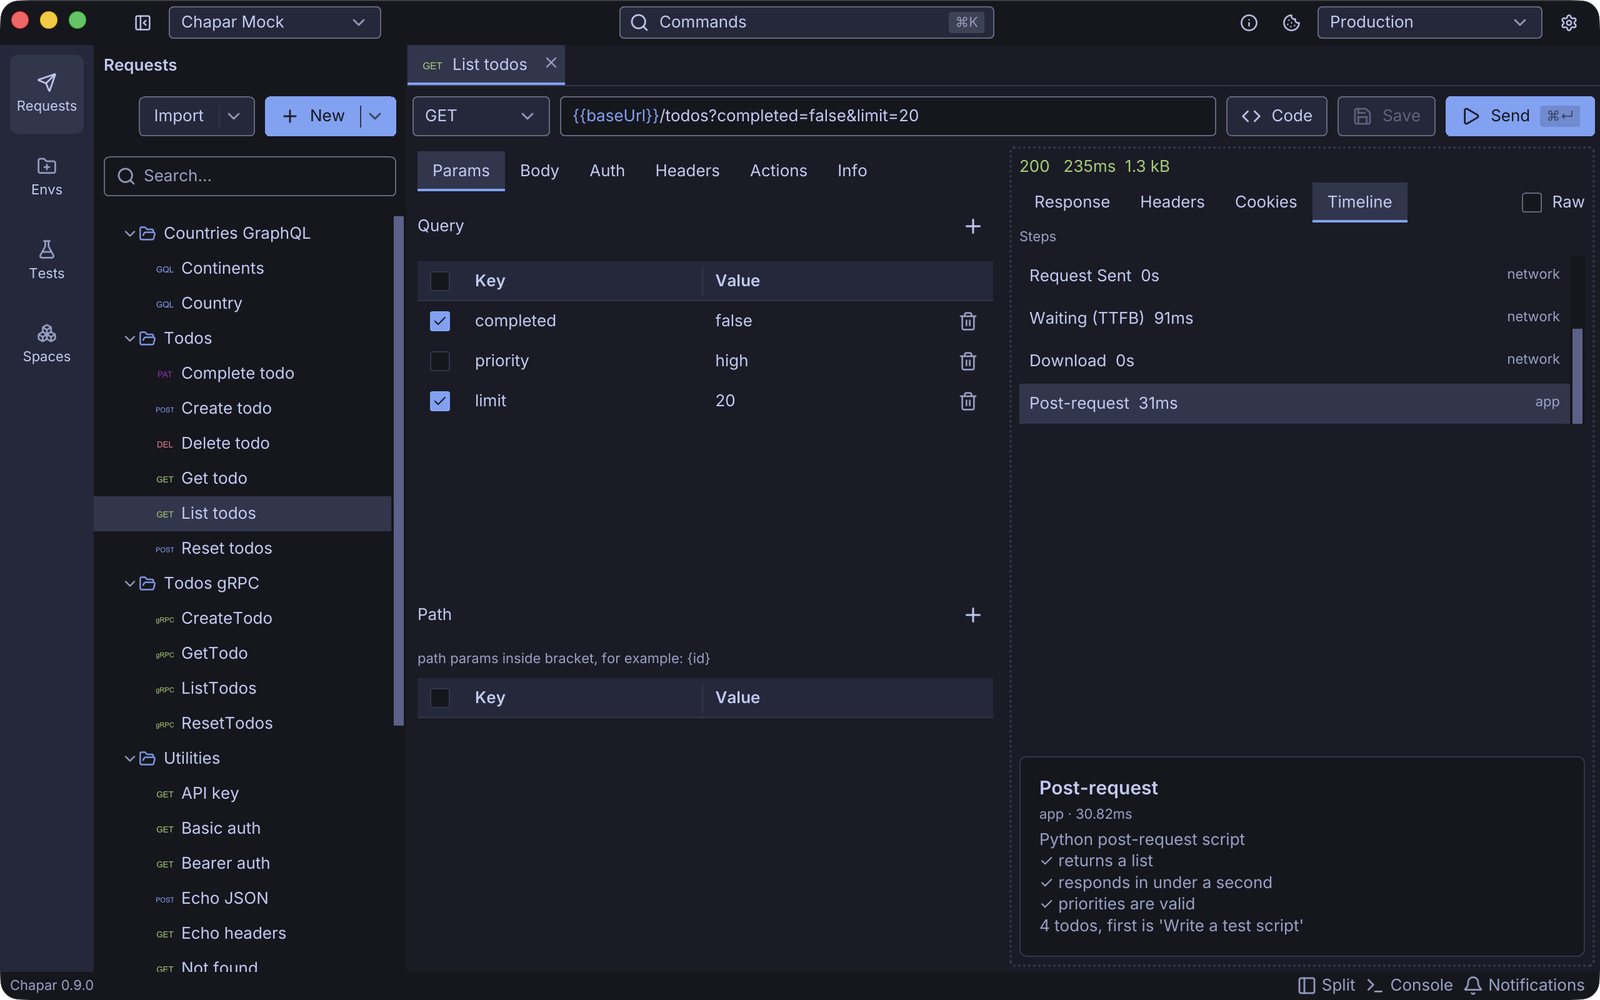1600x1000 pixels.
Task: Click the Send button
Action: click(x=1519, y=116)
